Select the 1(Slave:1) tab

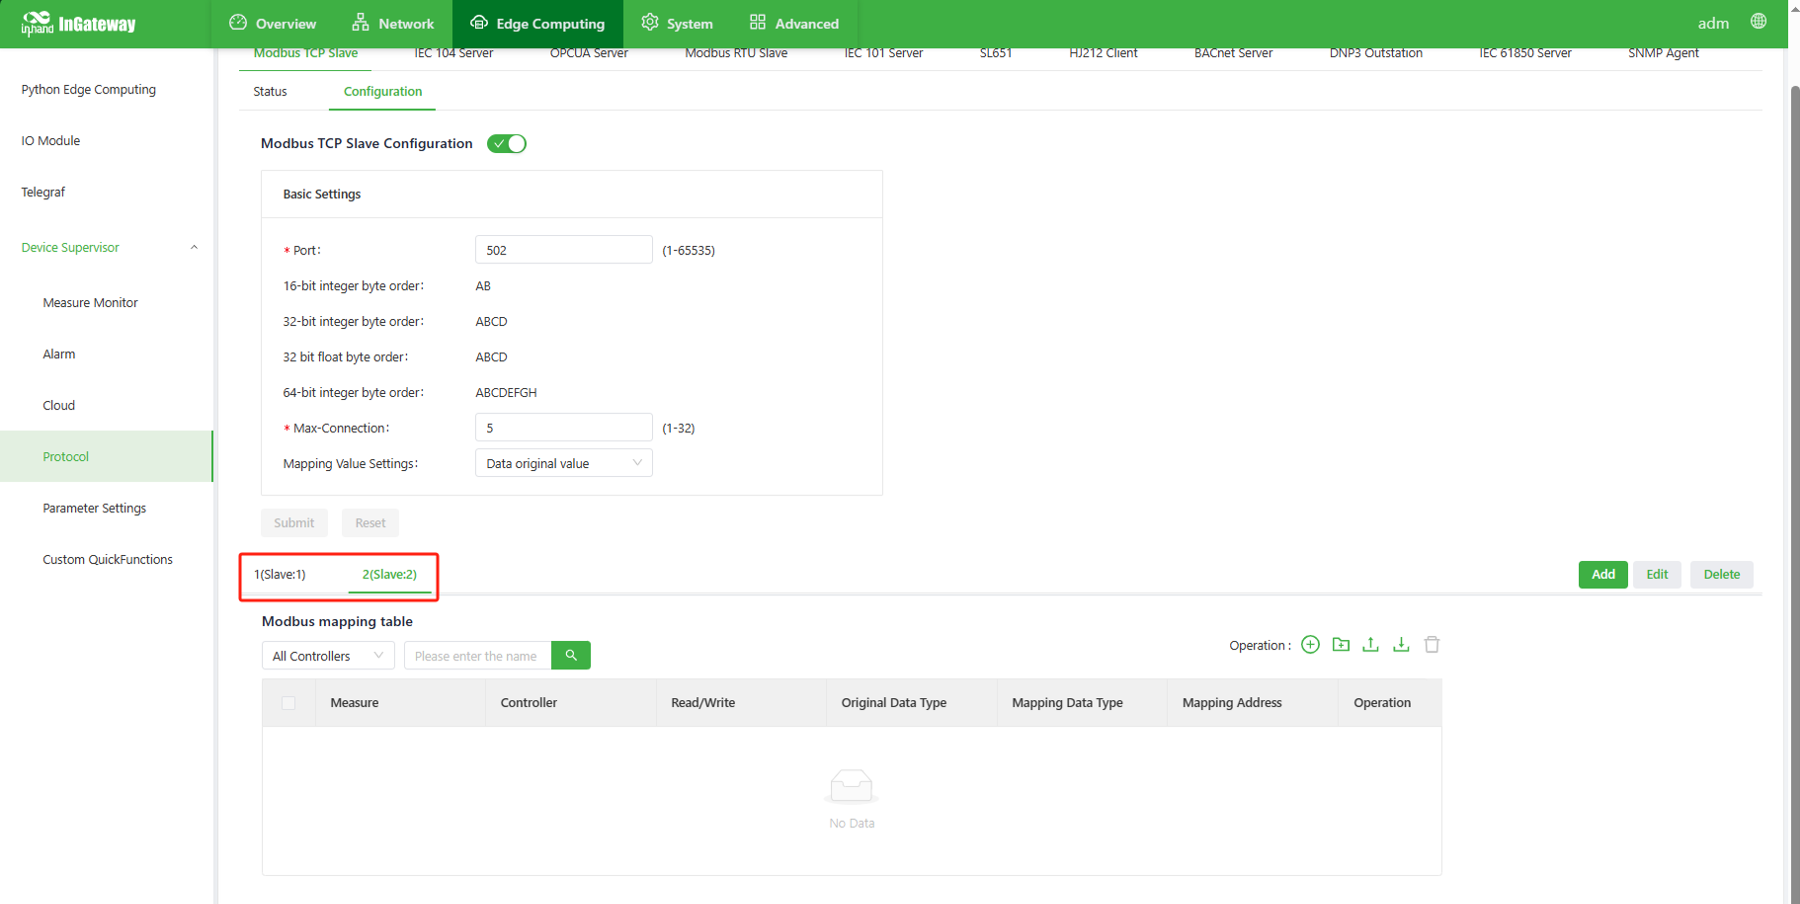280,574
